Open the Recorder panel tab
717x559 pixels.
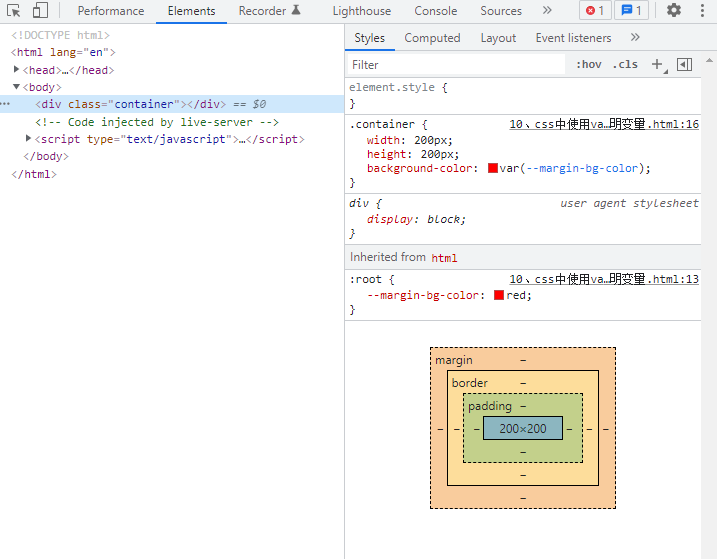click(269, 11)
